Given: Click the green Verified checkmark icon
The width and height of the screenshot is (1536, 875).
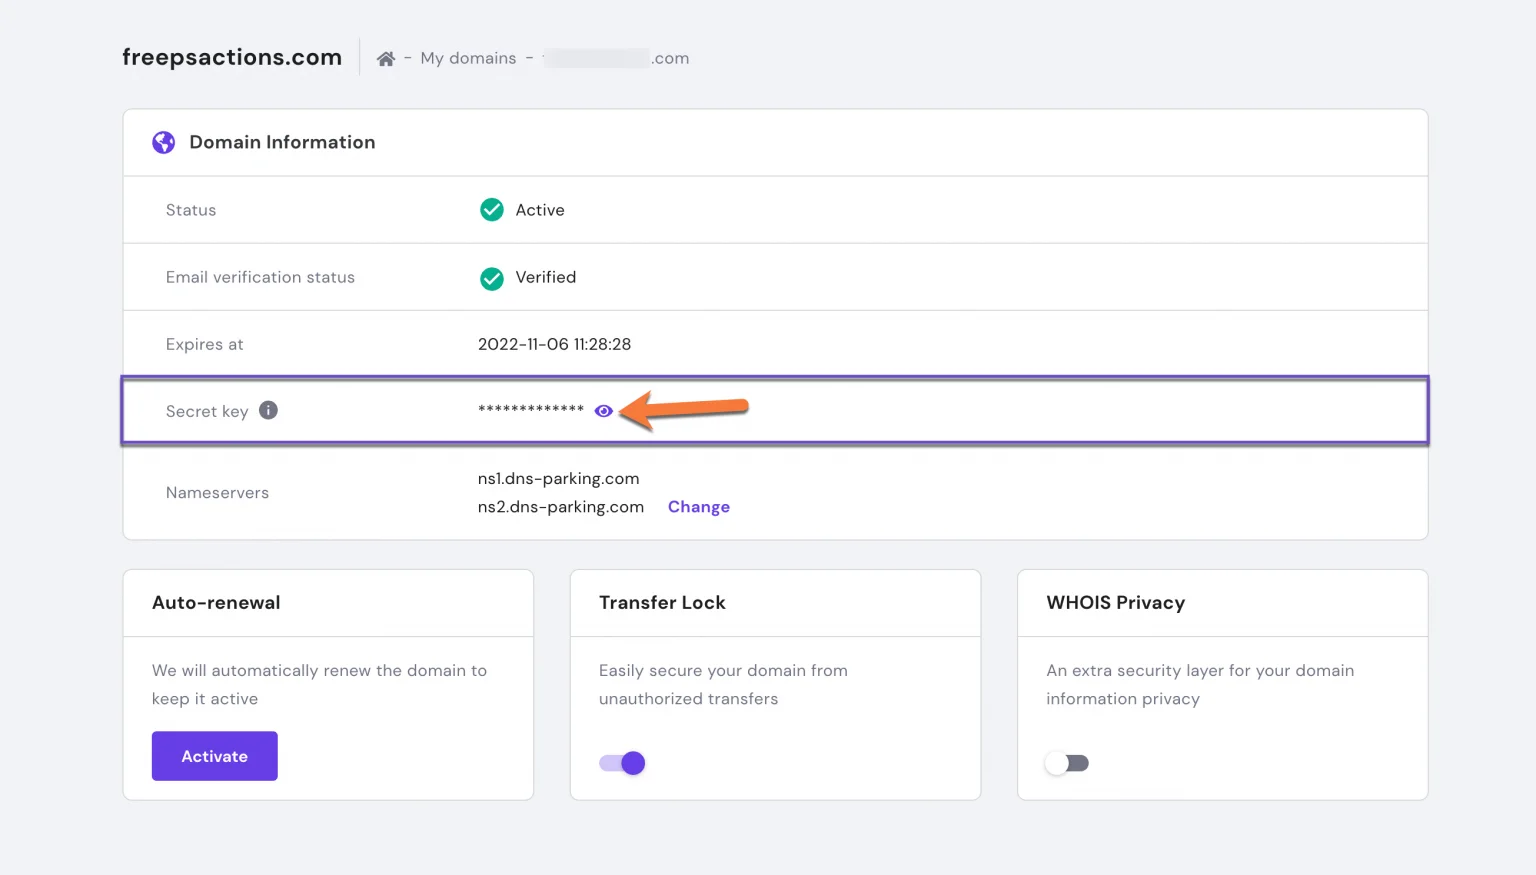Looking at the screenshot, I should 492,278.
